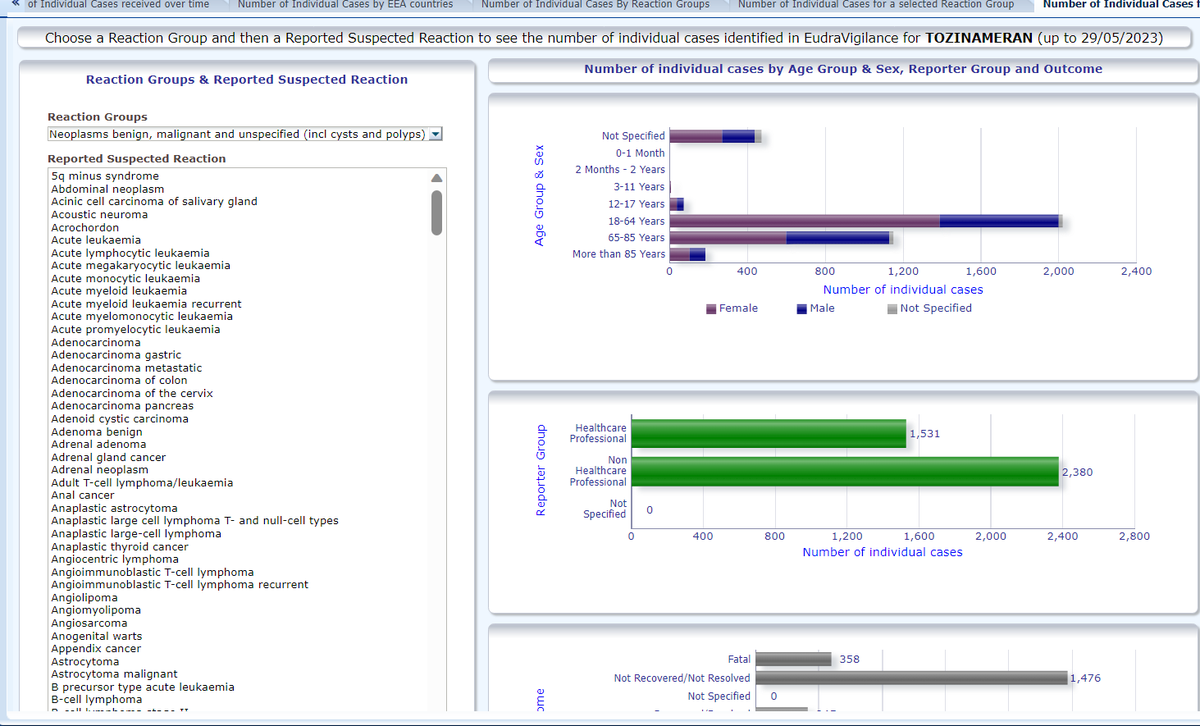Click the Healthcare Professional green bar
1200x726 pixels.
pos(769,433)
